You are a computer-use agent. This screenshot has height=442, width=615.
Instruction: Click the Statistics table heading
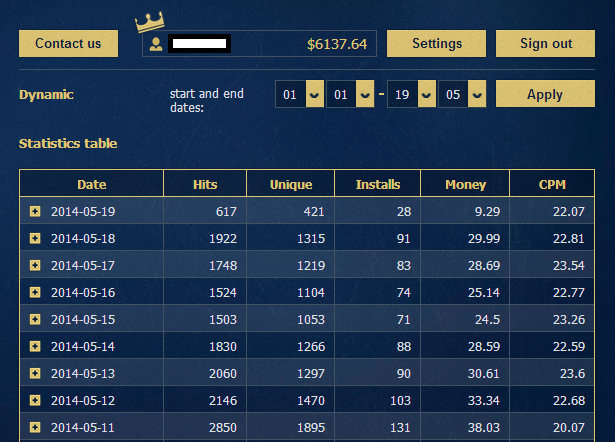point(68,144)
